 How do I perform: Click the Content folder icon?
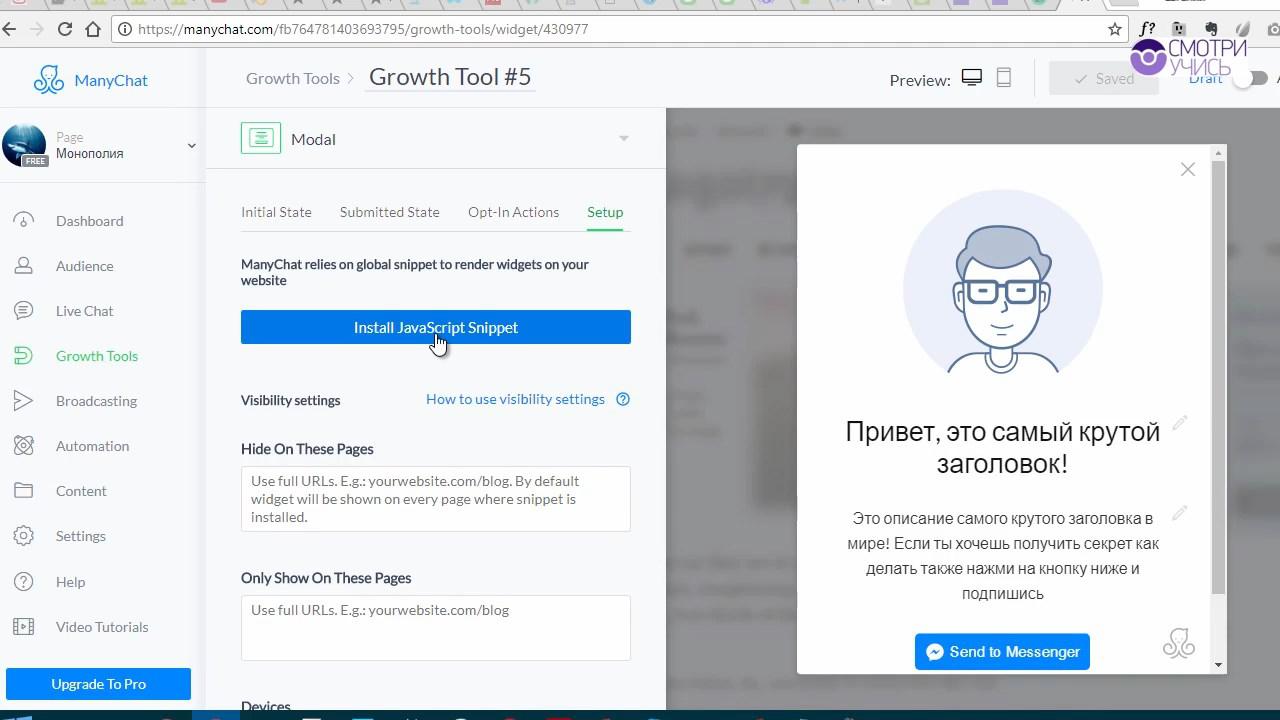[23, 490]
